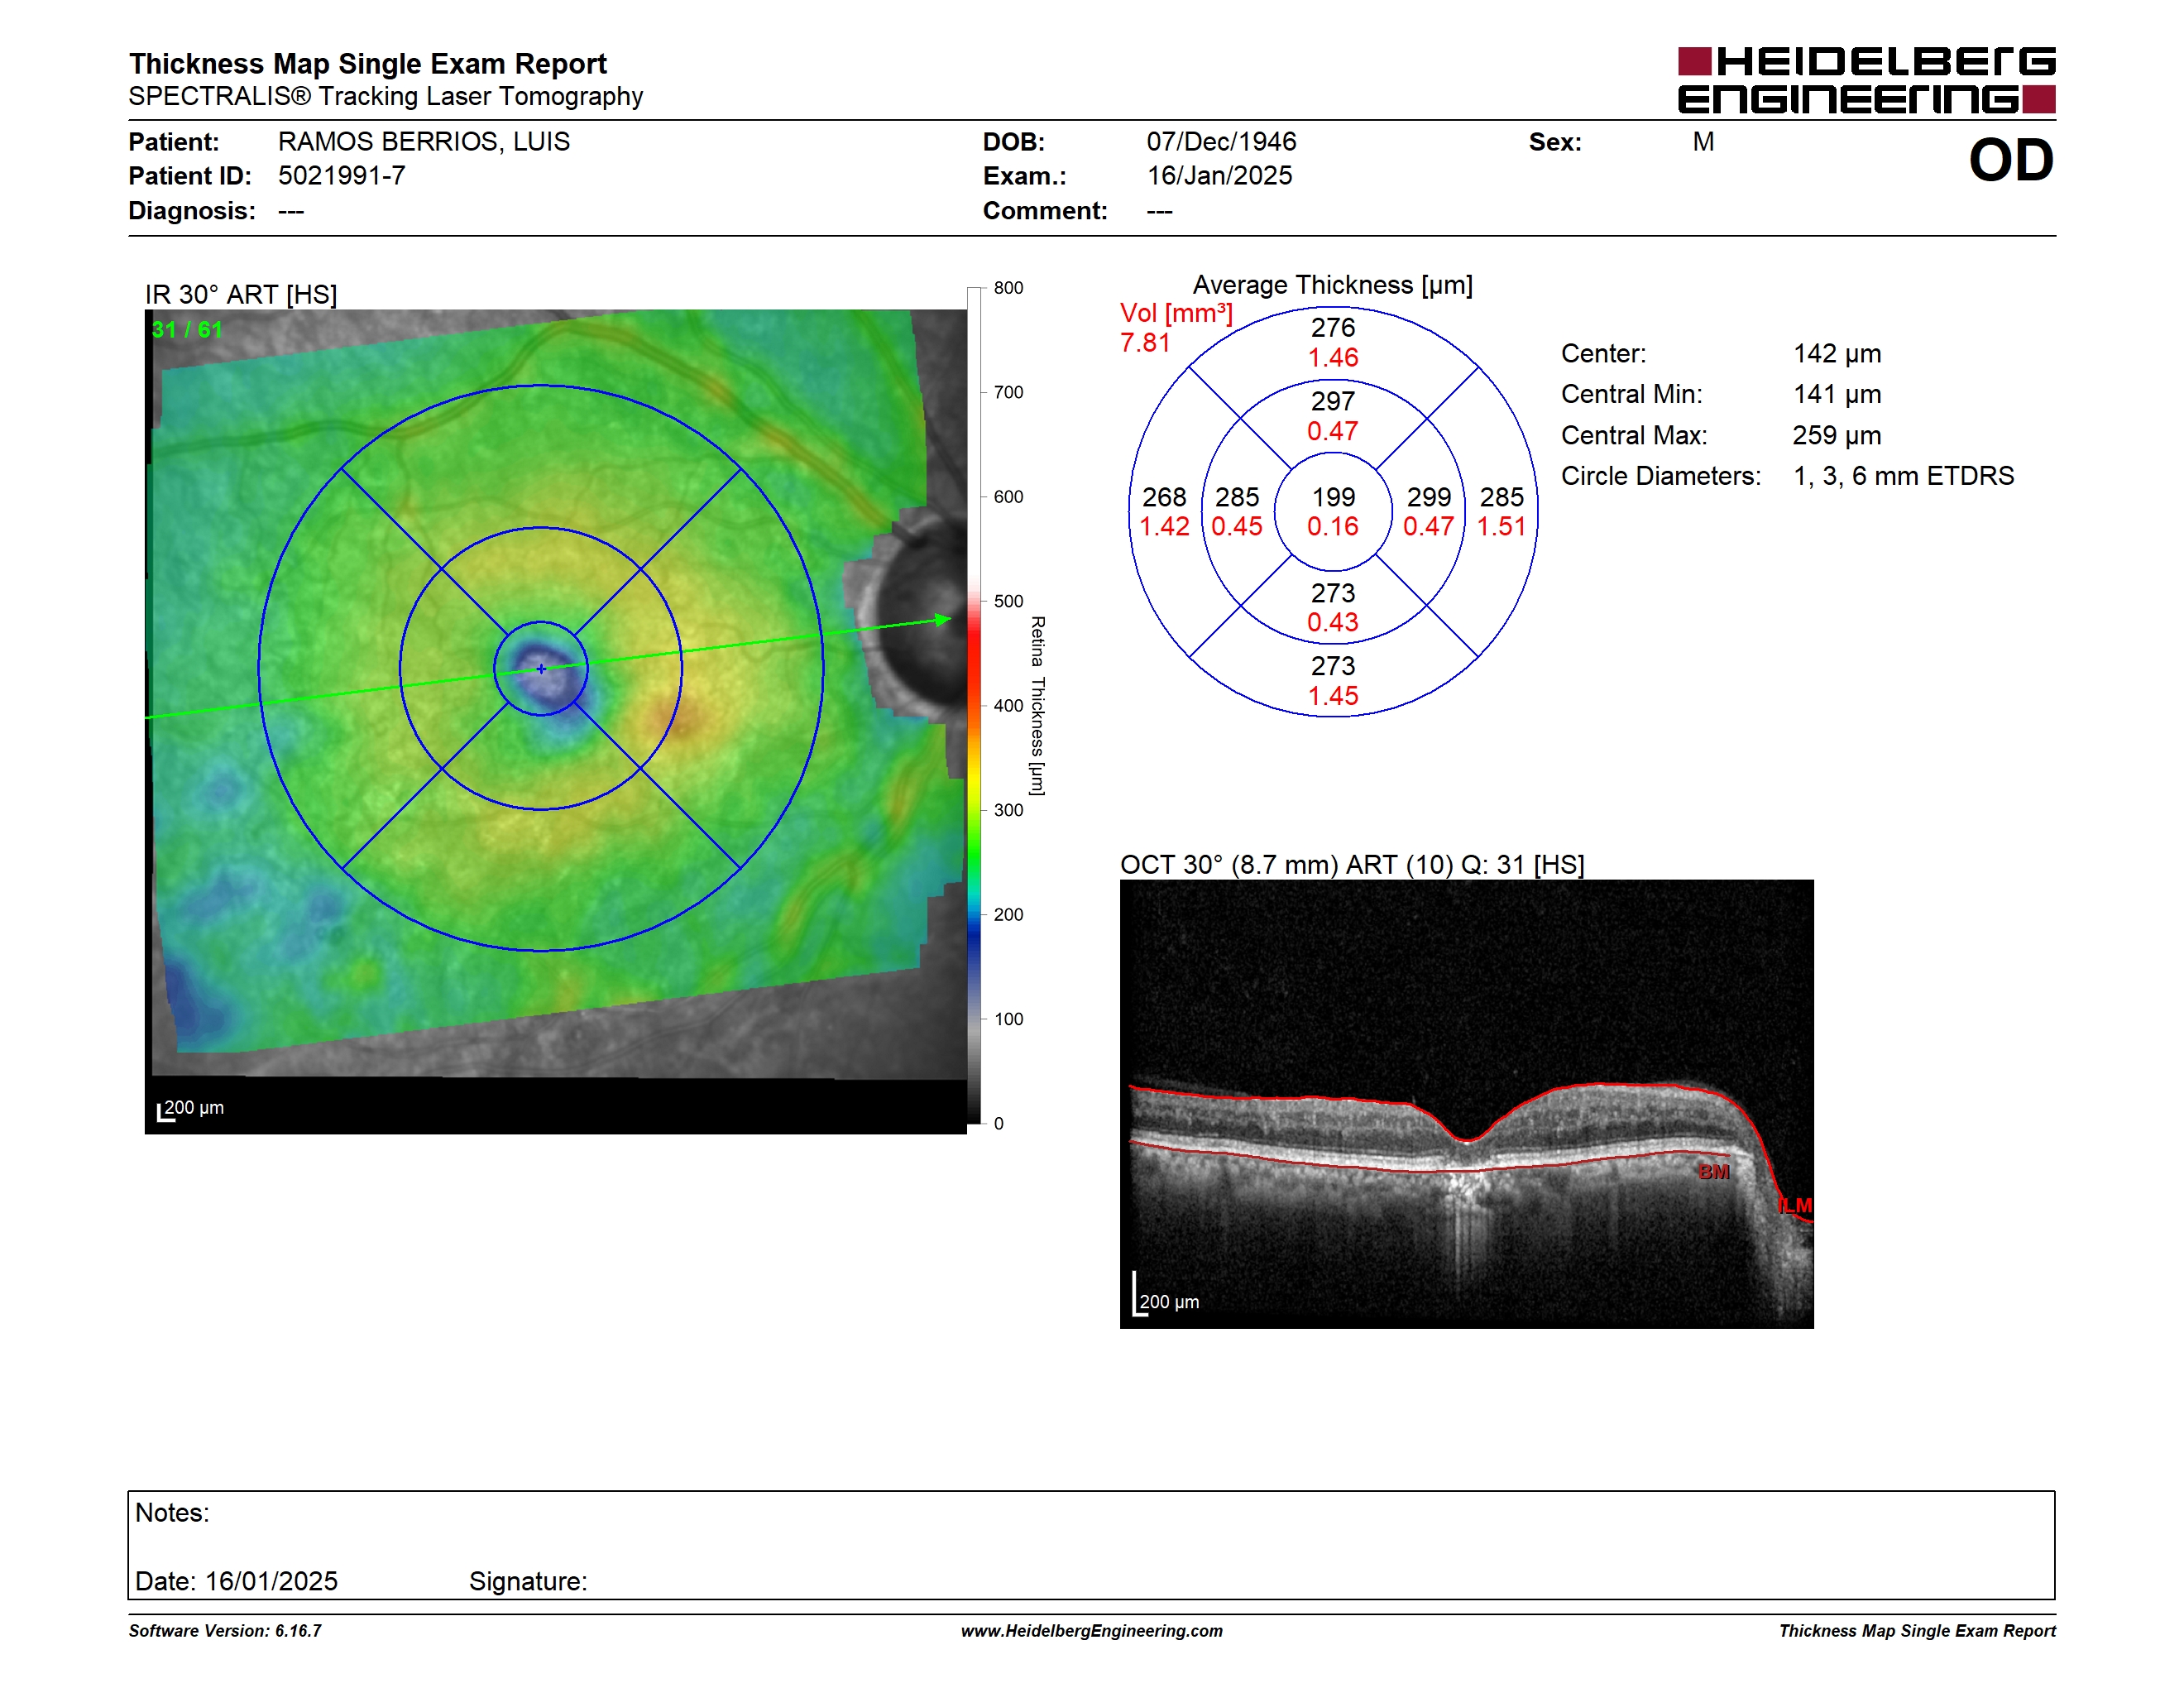This screenshot has width=2184, height=1688.
Task: Click the 800 tick on color scale
Action: tap(1008, 288)
